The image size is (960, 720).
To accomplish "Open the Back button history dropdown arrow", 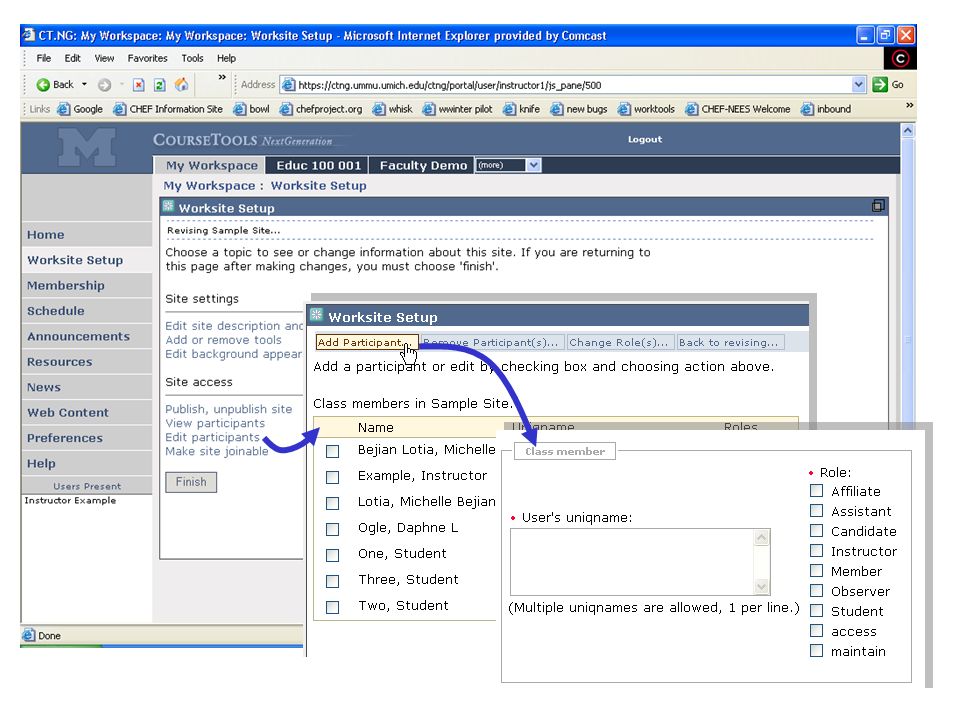I will click(x=84, y=84).
